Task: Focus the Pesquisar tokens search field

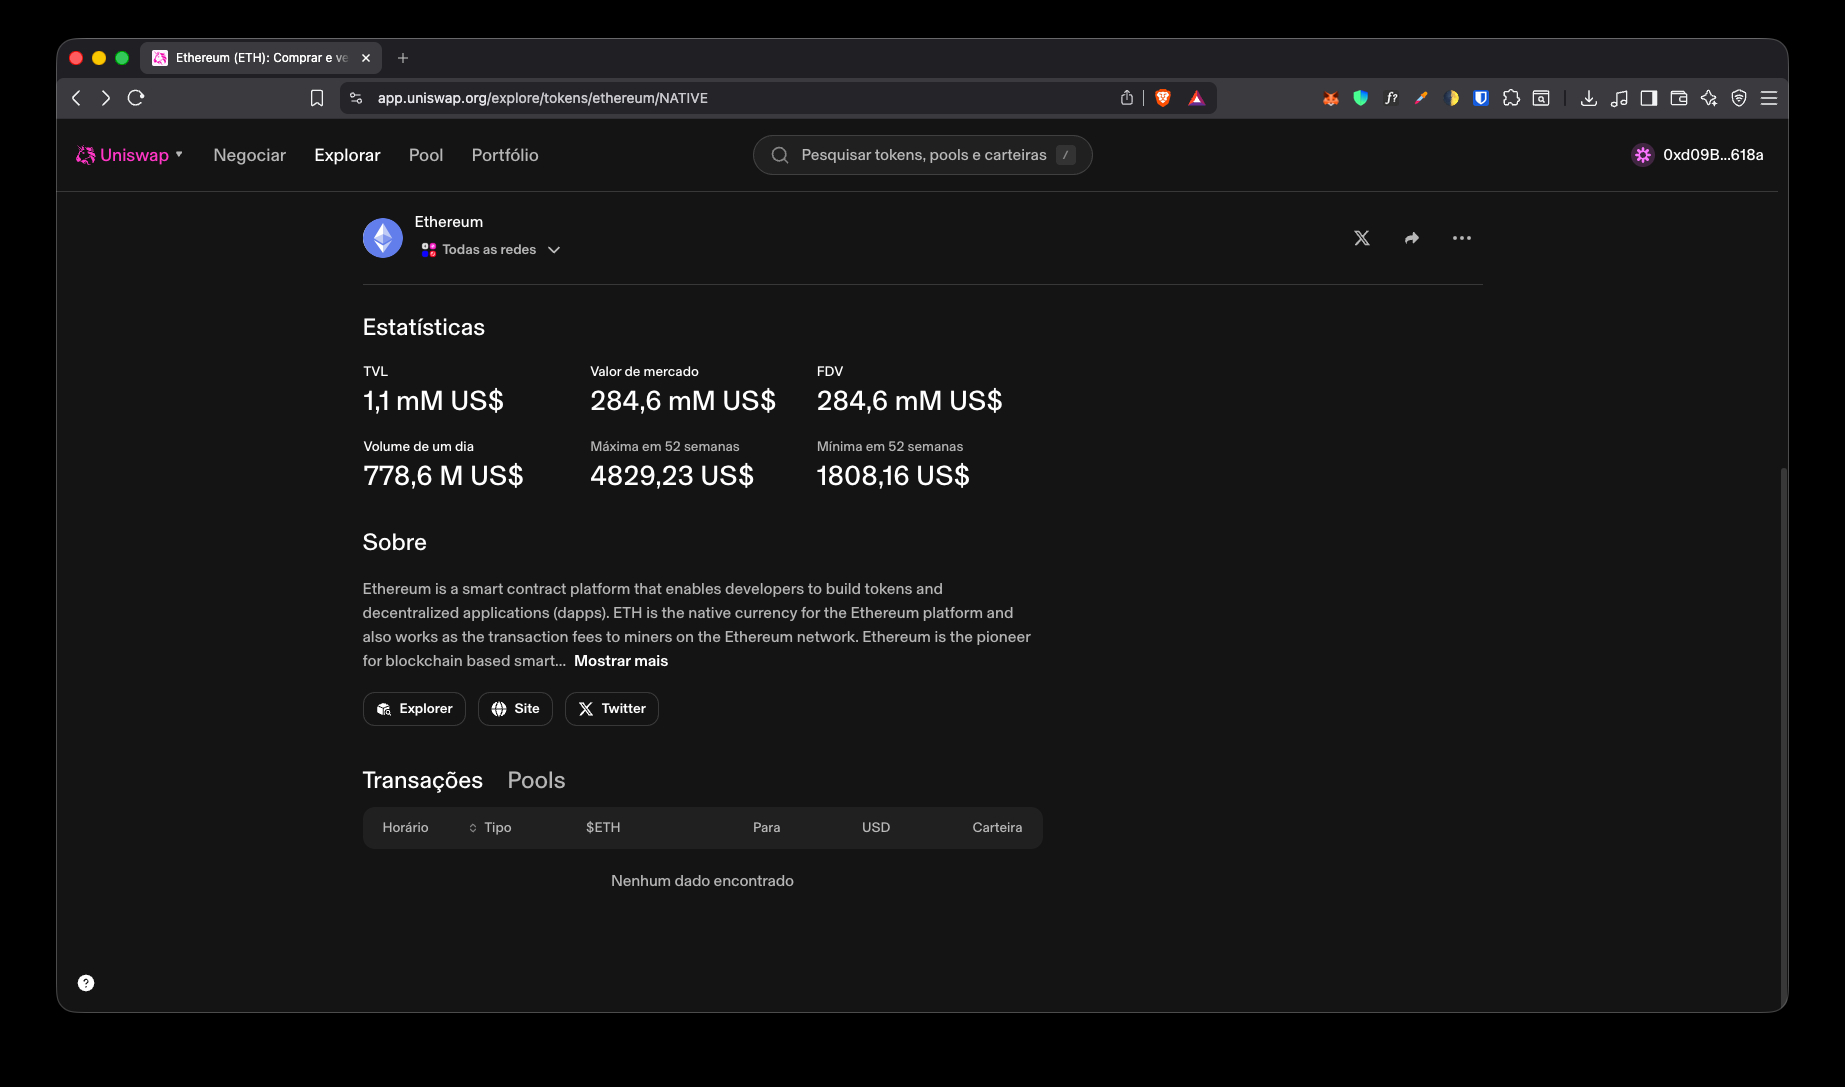Action: [x=922, y=155]
